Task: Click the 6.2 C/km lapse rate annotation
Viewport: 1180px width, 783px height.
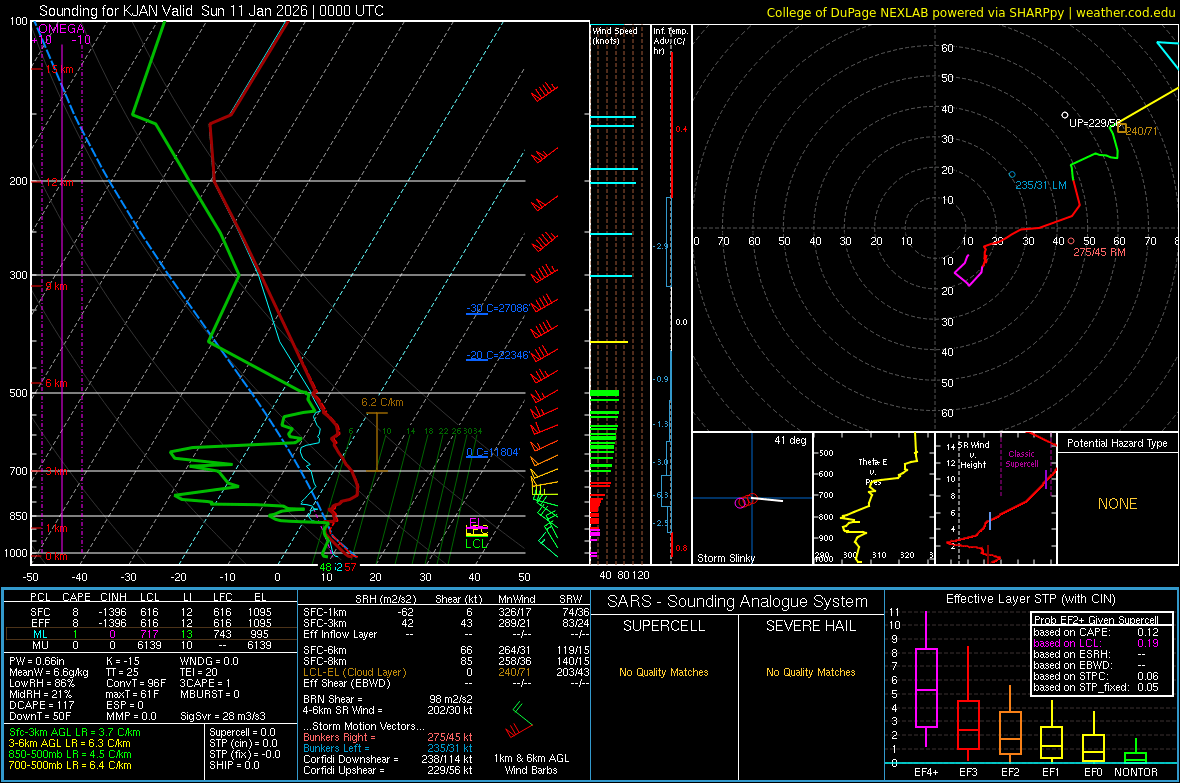Action: [x=382, y=403]
